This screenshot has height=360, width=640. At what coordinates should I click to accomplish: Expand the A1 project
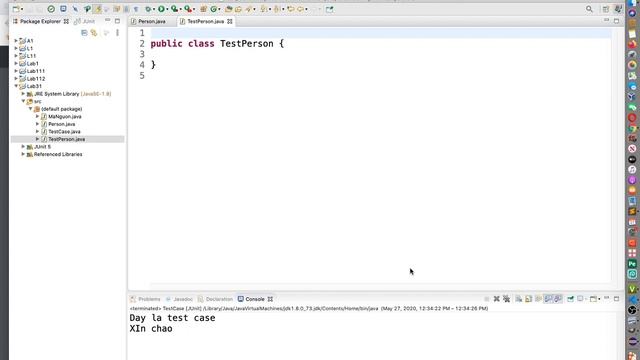(16, 41)
